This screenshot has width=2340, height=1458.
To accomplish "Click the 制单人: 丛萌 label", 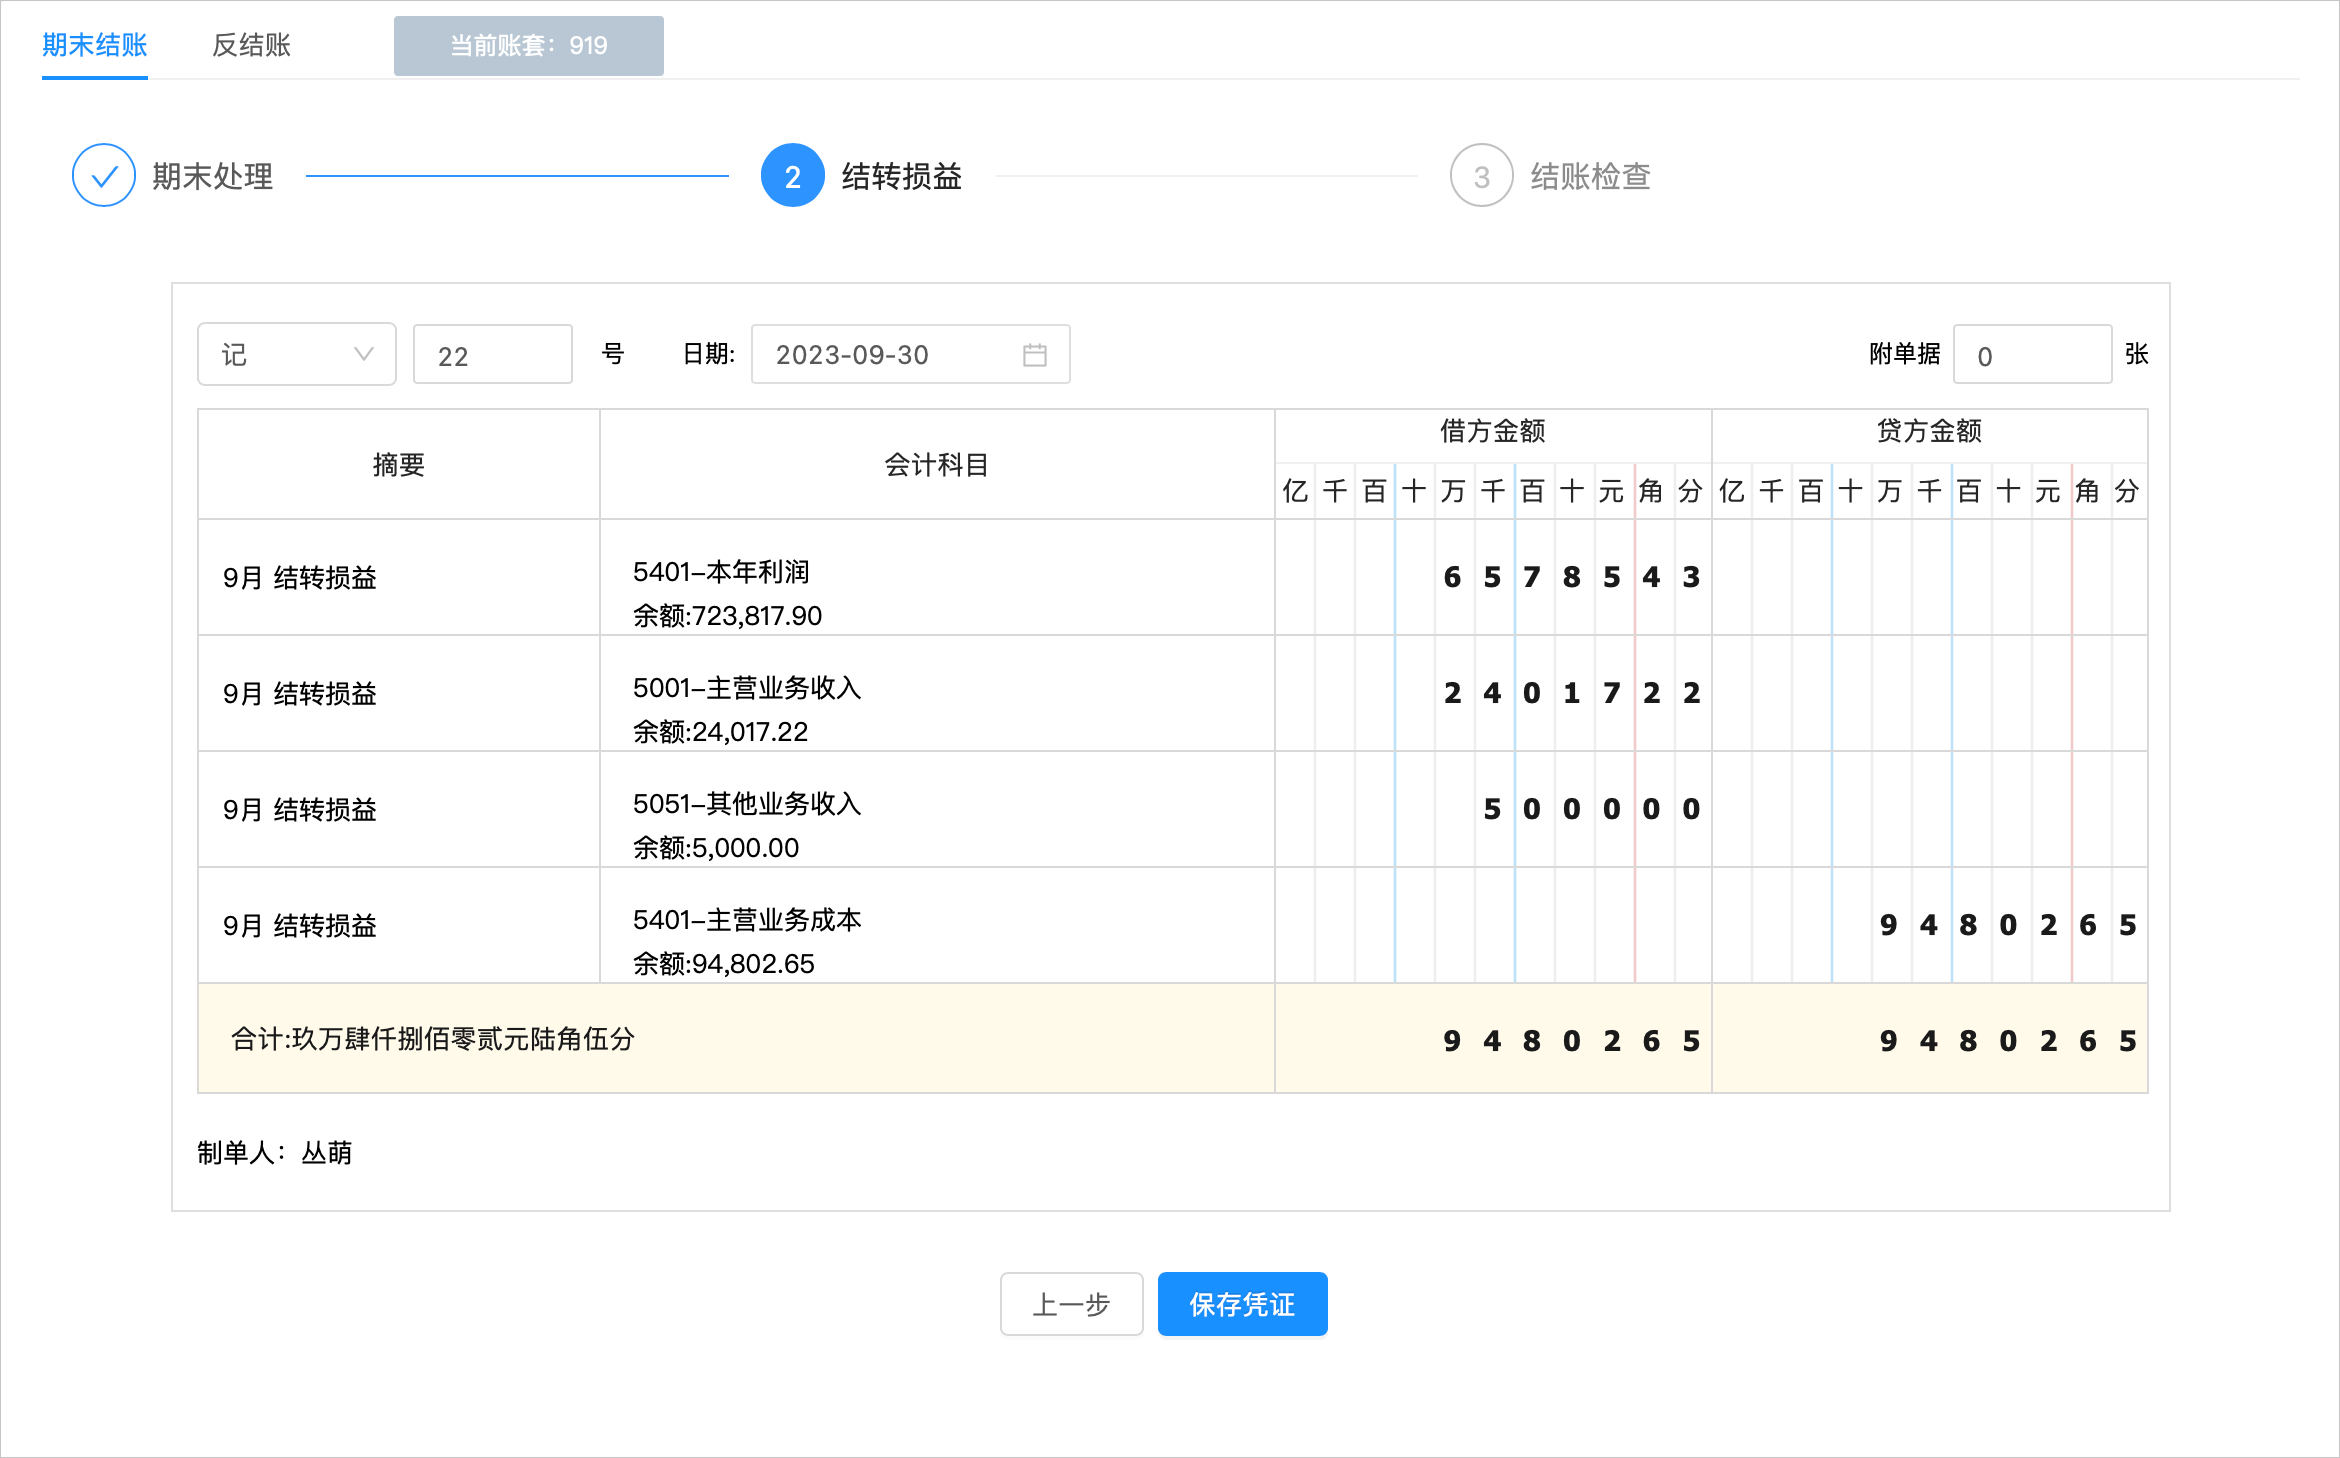I will 275,1153.
